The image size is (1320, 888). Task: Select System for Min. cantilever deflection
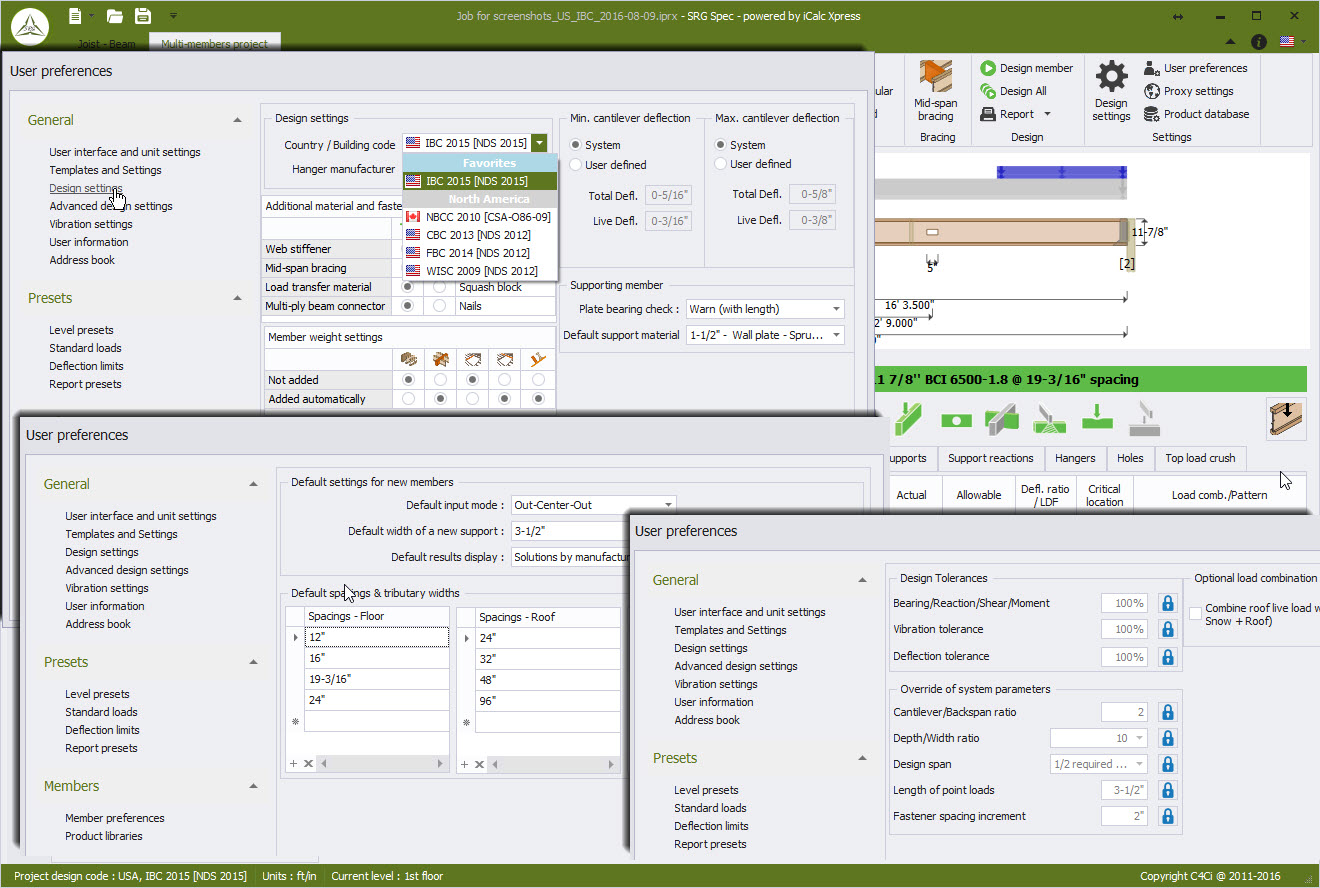(575, 145)
